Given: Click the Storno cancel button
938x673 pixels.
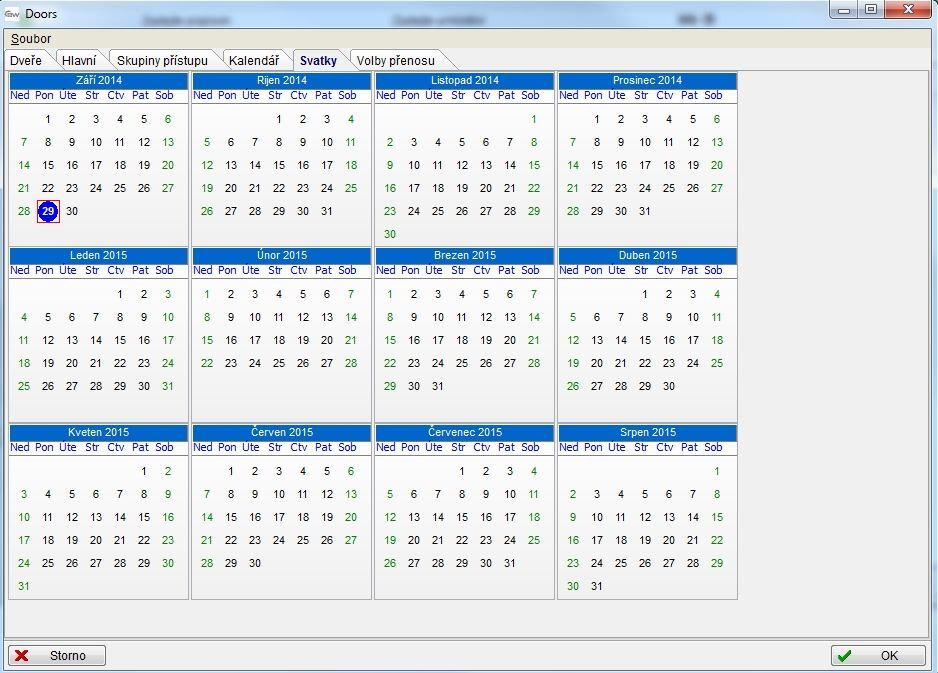Looking at the screenshot, I should [x=57, y=656].
